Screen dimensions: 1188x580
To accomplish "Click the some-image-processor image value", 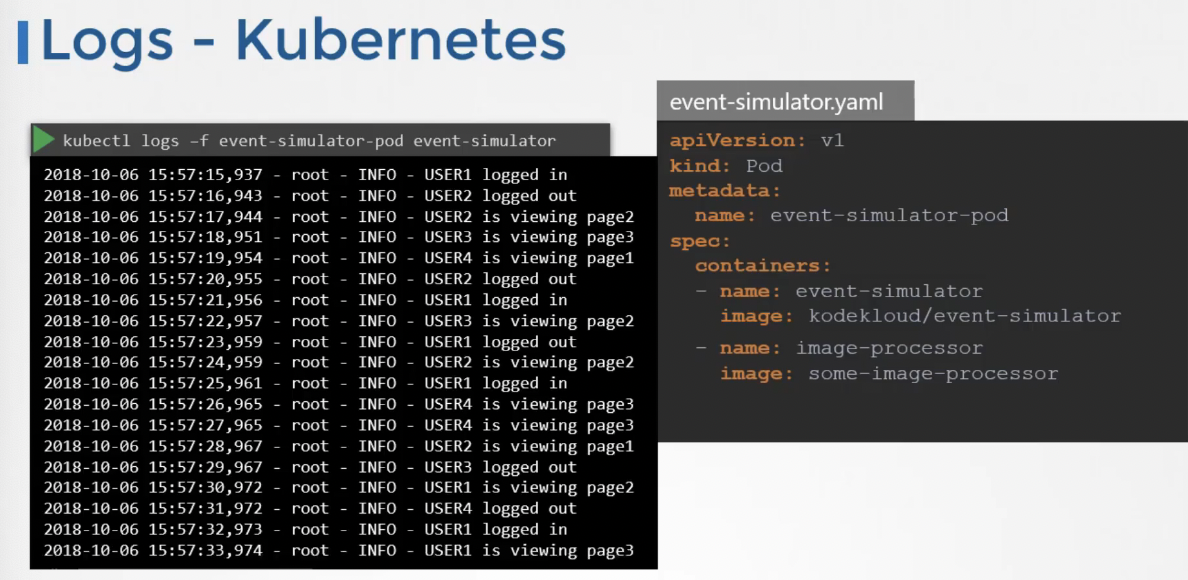I will coord(933,373).
